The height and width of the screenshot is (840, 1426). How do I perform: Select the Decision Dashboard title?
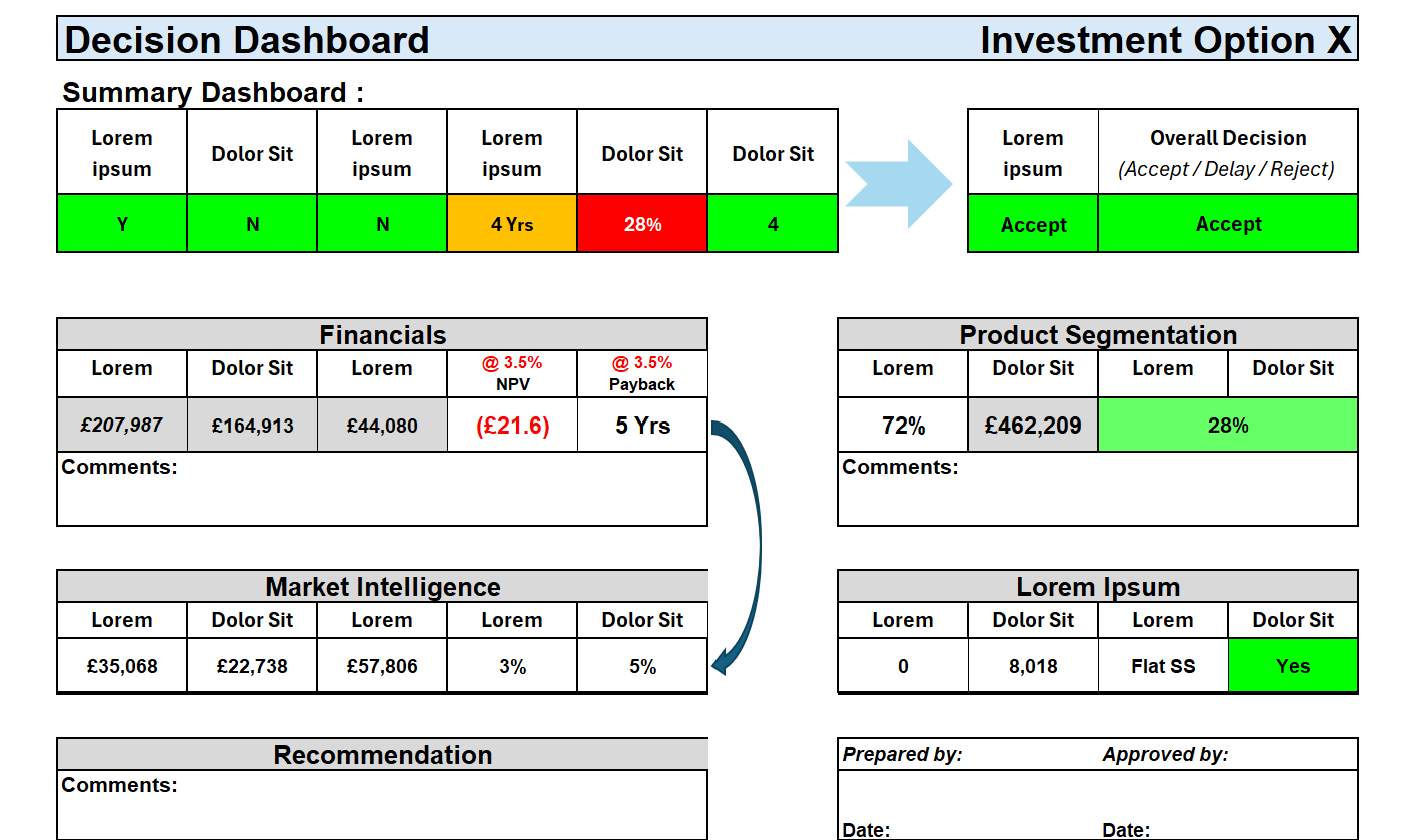(247, 40)
